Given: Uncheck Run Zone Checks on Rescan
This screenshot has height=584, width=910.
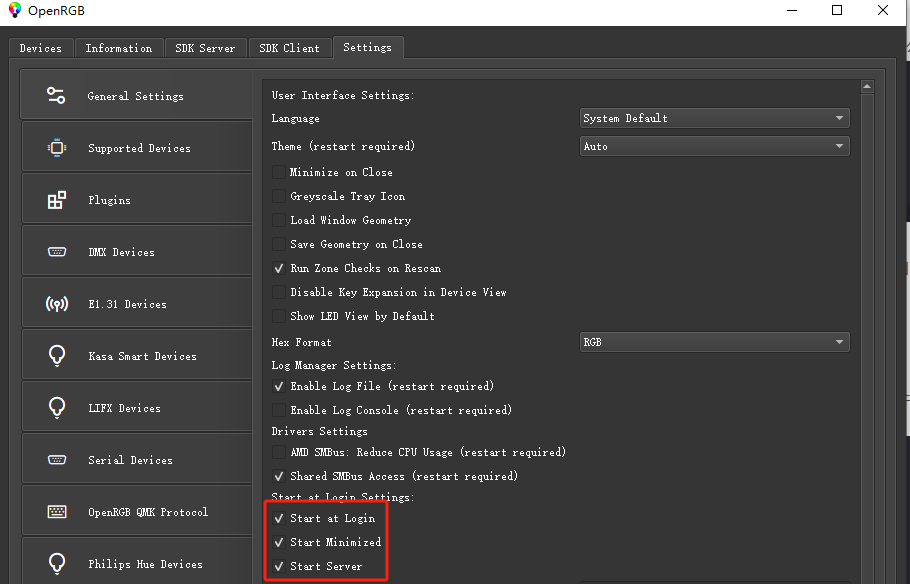Looking at the screenshot, I should 279,268.
